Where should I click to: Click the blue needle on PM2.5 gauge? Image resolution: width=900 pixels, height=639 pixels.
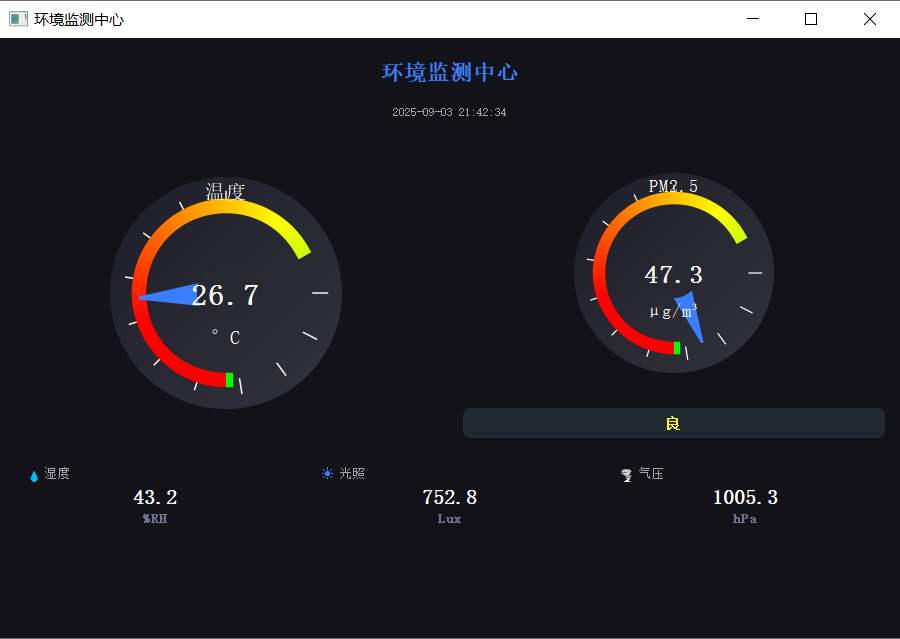point(690,315)
